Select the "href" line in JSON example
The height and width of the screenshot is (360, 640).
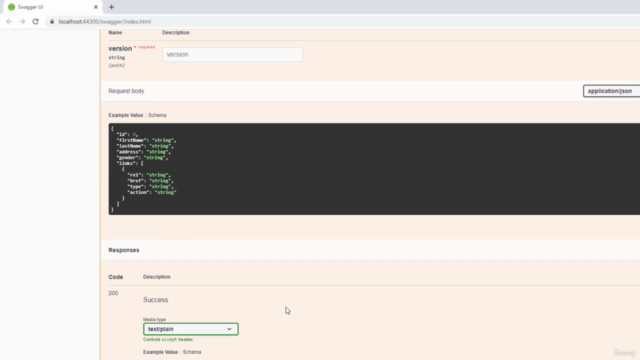pyautogui.click(x=150, y=180)
